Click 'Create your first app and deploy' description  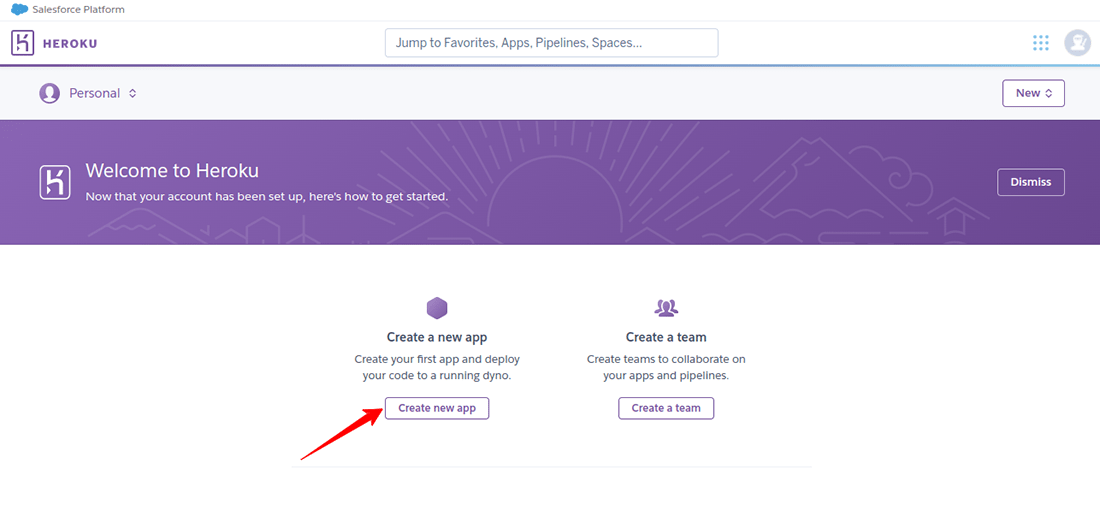437,368
